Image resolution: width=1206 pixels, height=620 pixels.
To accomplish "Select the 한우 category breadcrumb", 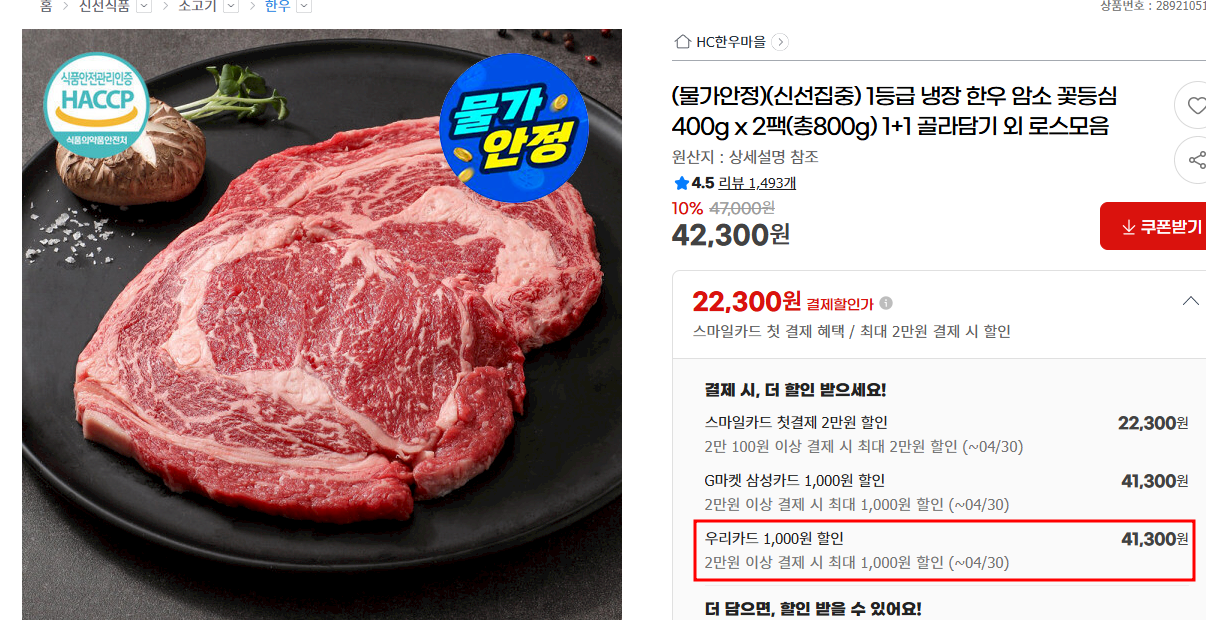I will 278,6.
